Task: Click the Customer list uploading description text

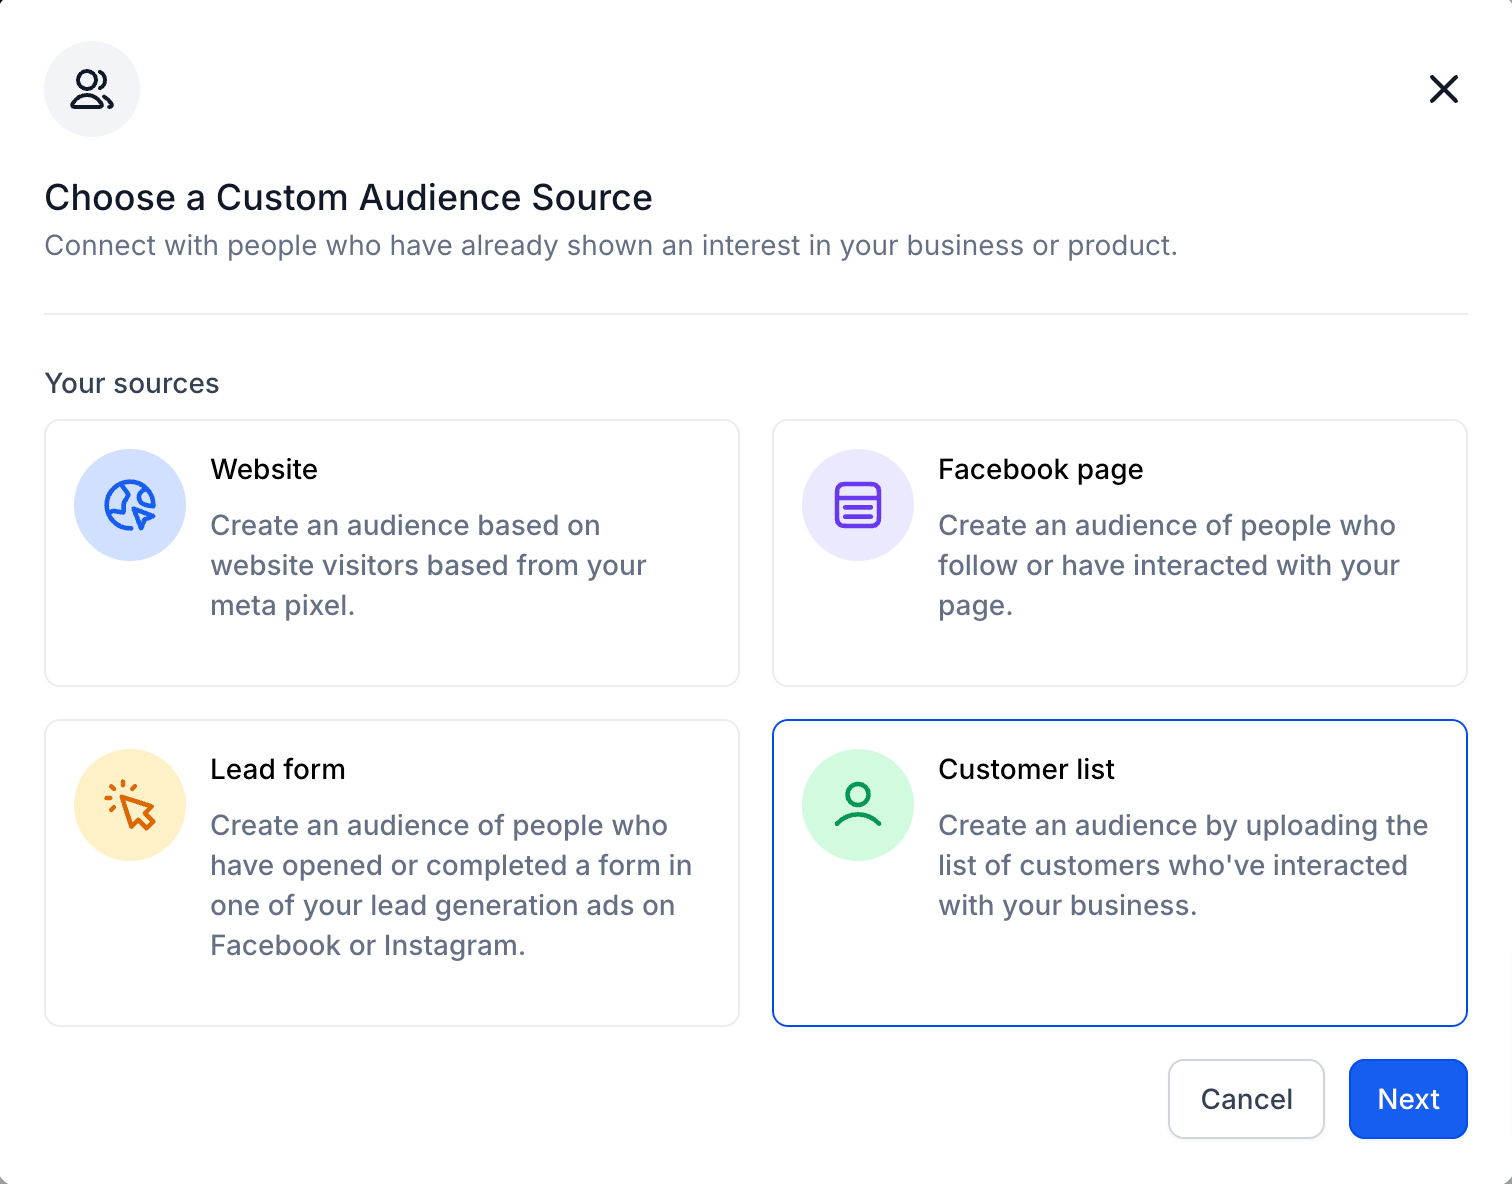Action: point(1183,865)
